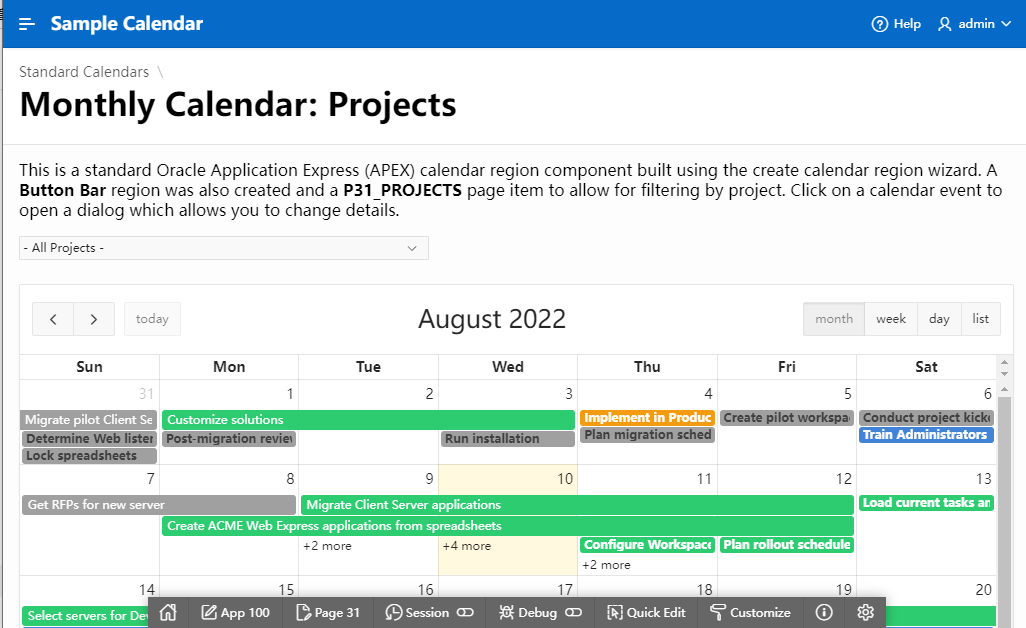This screenshot has width=1026, height=628.
Task: Click the developer toolbar Home icon
Action: click(168, 612)
